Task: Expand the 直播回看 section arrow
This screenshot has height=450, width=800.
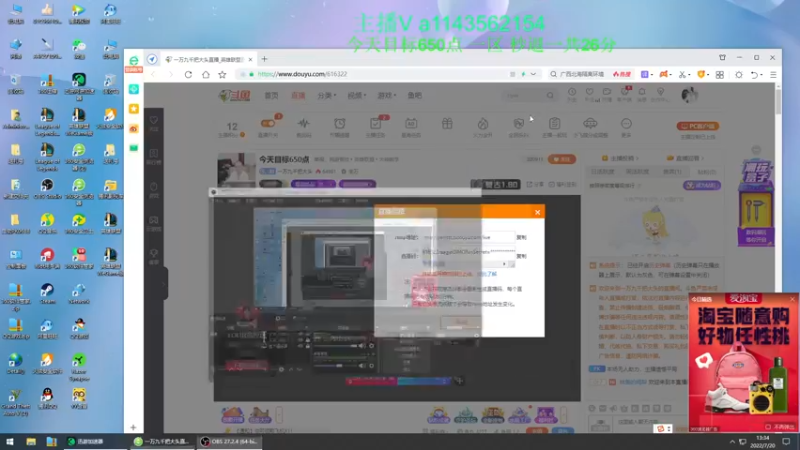Action: [703, 159]
